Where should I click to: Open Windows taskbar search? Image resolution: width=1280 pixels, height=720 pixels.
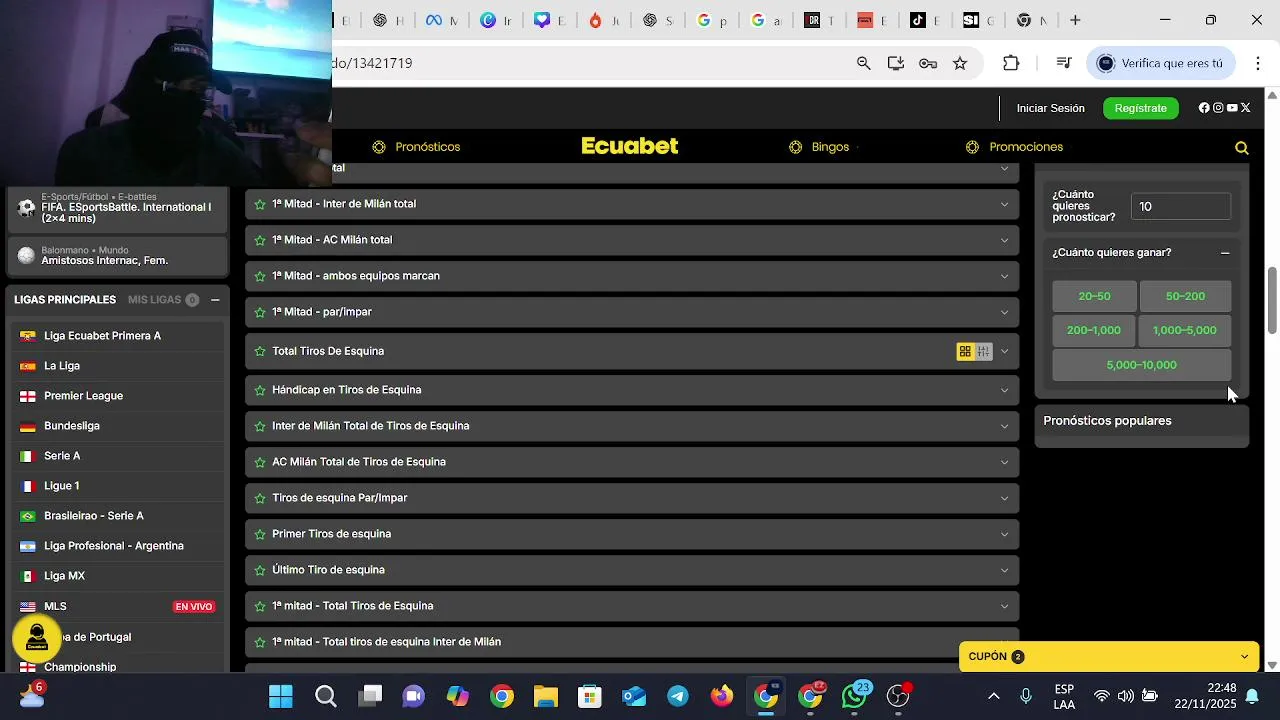[x=326, y=696]
